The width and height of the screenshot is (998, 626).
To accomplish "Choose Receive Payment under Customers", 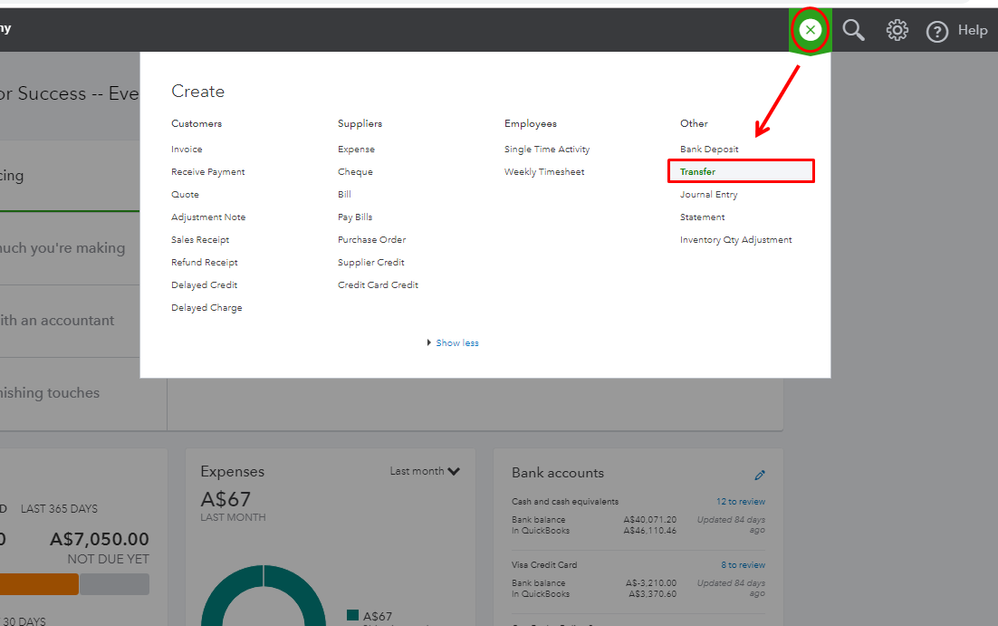I will tap(208, 172).
